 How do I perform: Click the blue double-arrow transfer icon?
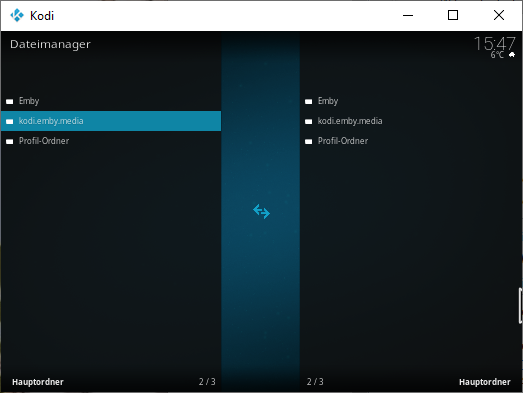coord(261,212)
